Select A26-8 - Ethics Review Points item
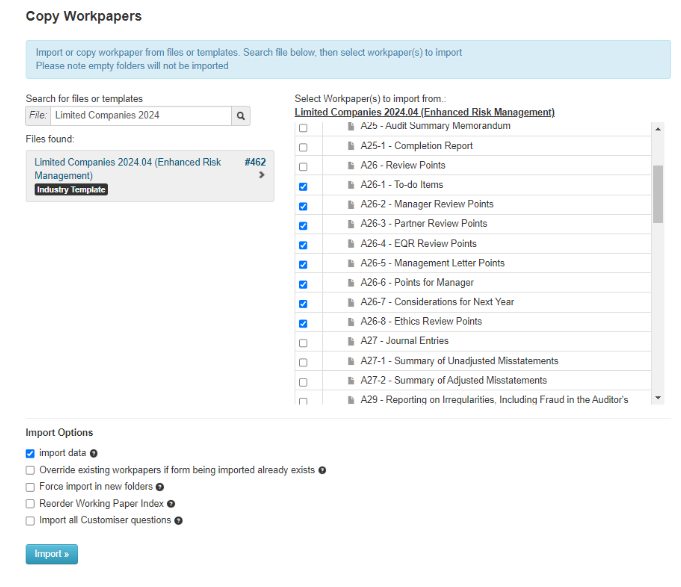 pos(421,322)
